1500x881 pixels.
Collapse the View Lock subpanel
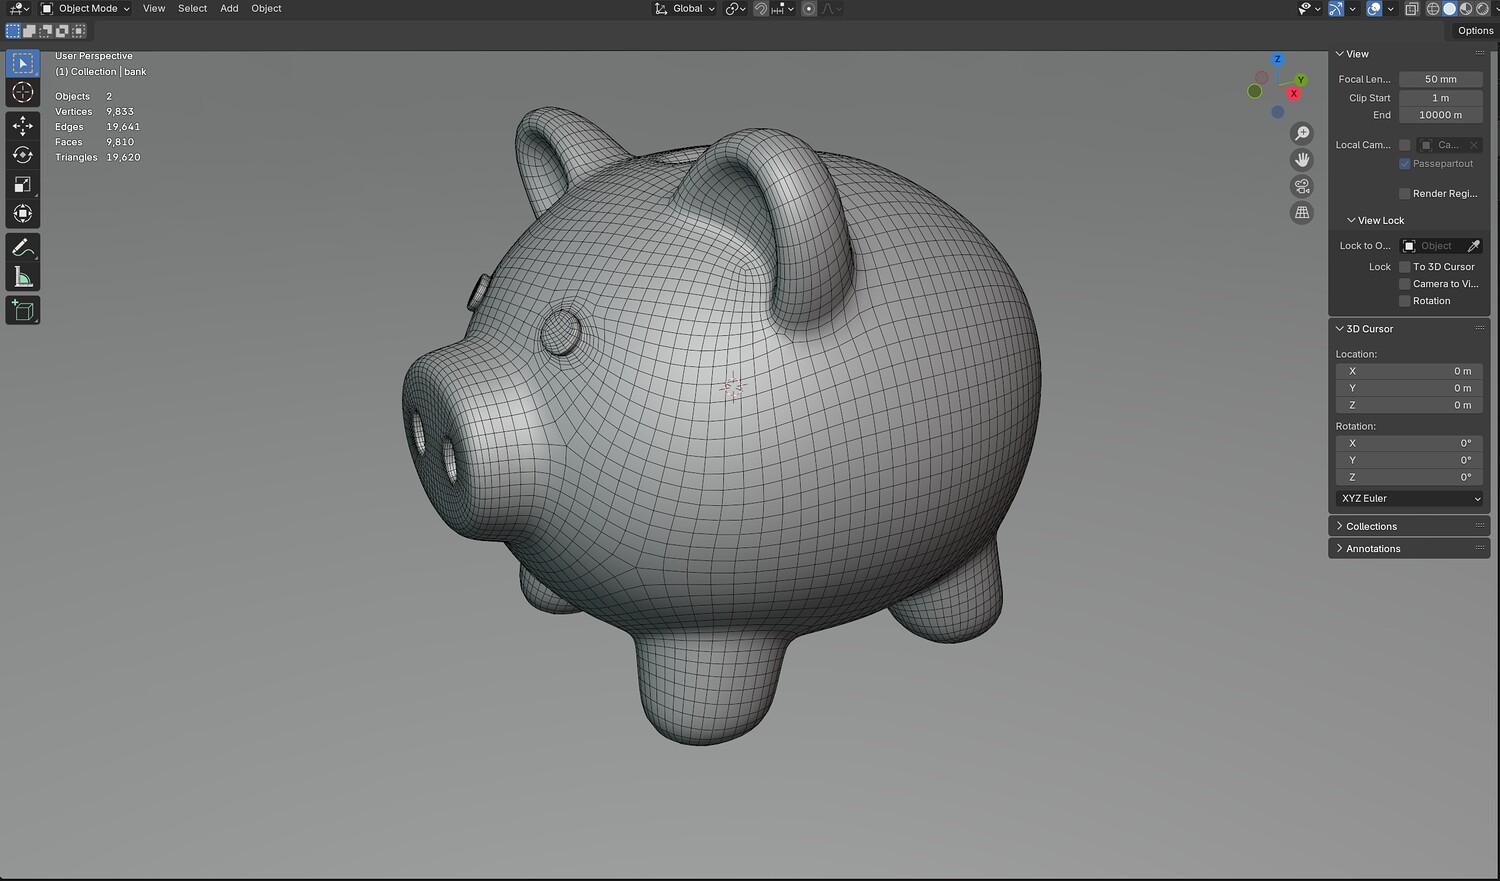(x=1375, y=220)
